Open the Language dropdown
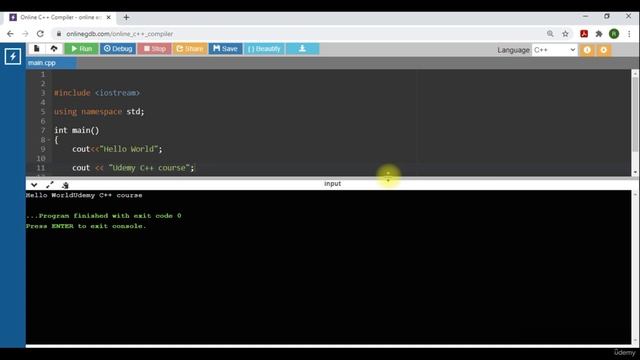The width and height of the screenshot is (640, 360). tap(554, 50)
